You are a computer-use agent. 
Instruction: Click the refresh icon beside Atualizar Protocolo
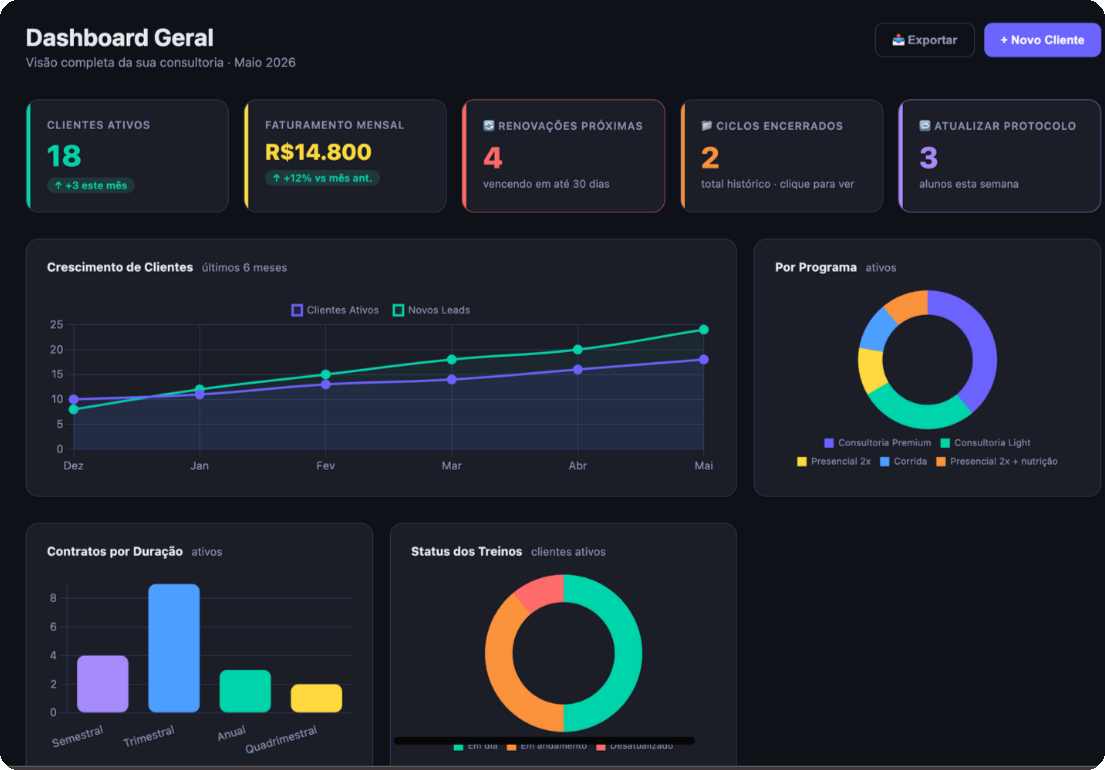pyautogui.click(x=925, y=125)
